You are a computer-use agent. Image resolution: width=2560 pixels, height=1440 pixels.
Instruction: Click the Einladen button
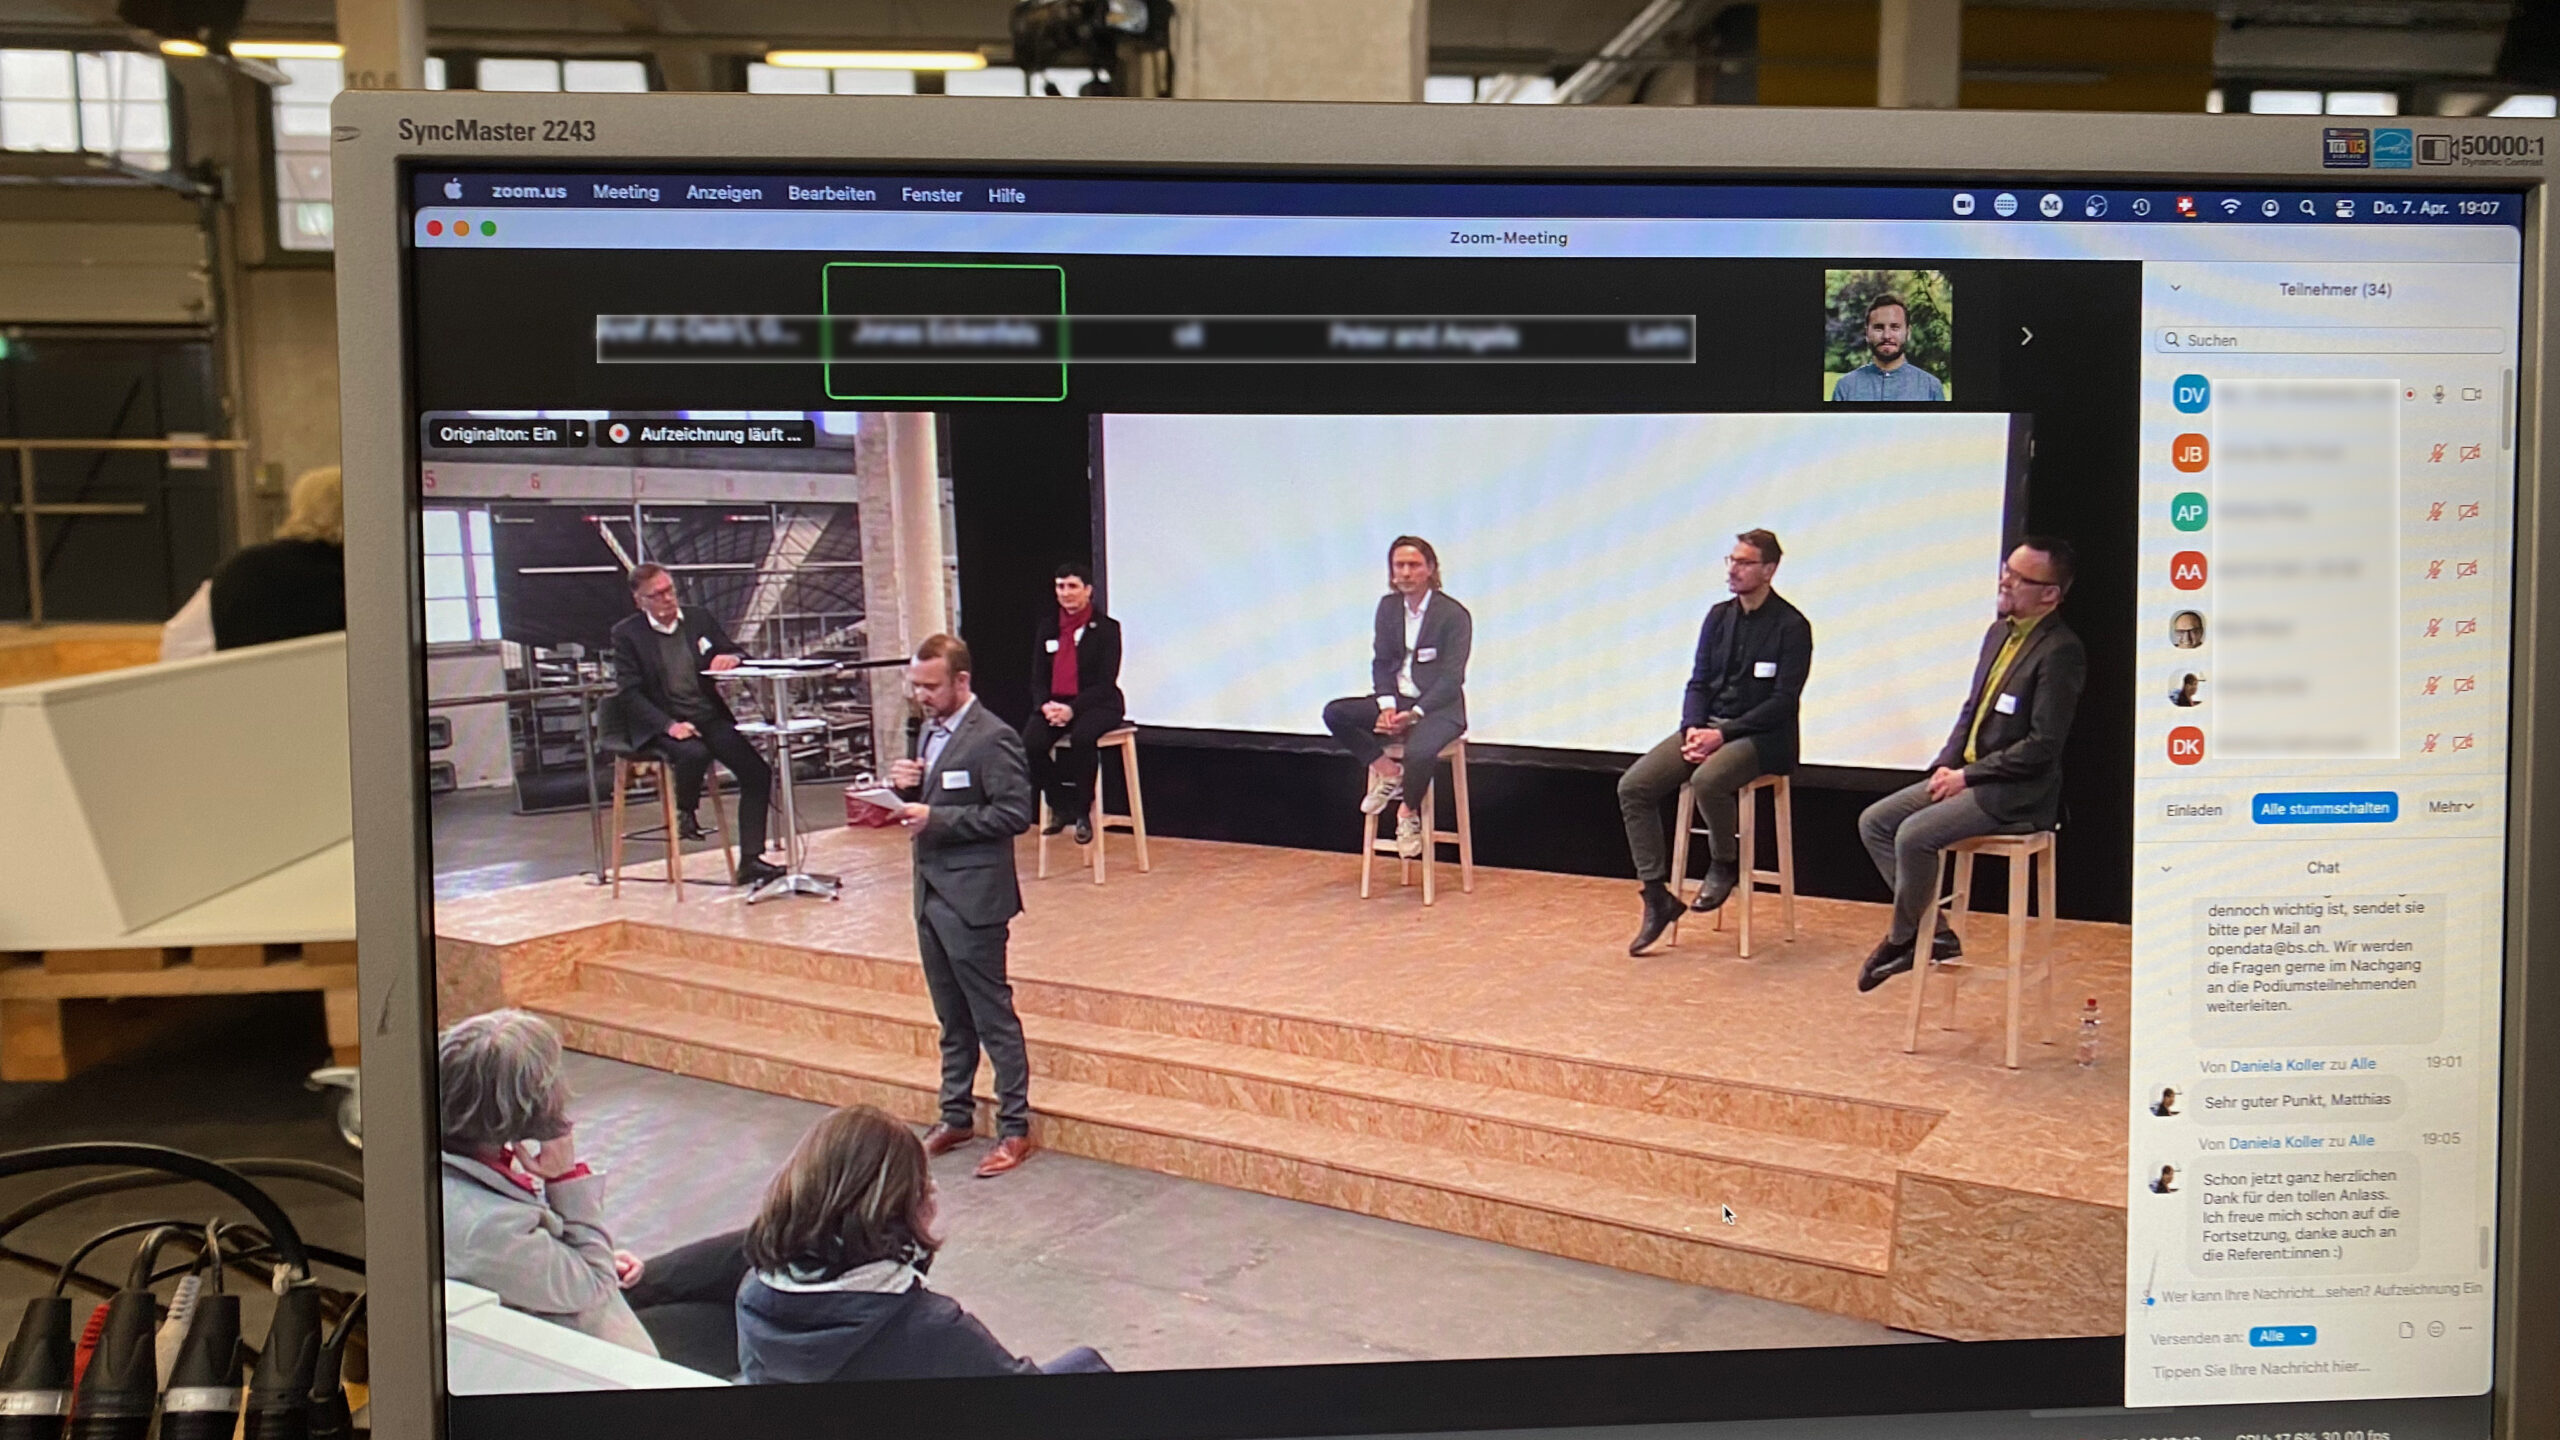click(x=2193, y=810)
